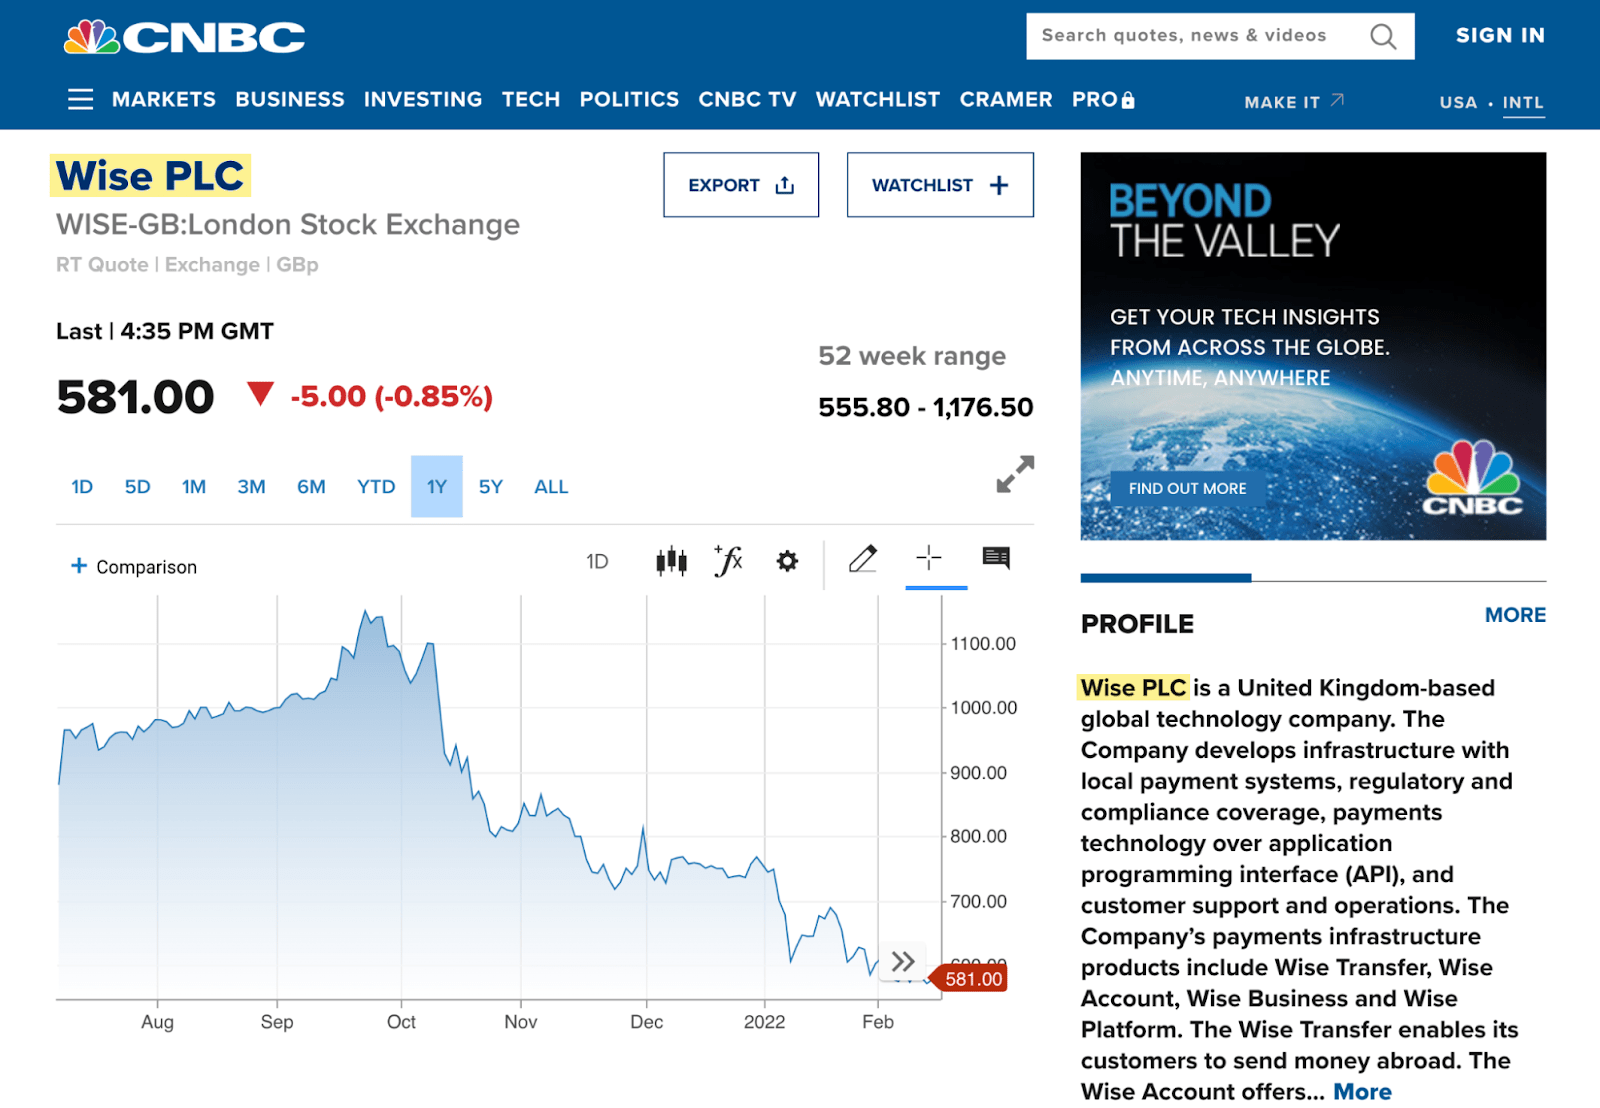Open the fx indicators tool
The width and height of the screenshot is (1600, 1108).
[728, 560]
